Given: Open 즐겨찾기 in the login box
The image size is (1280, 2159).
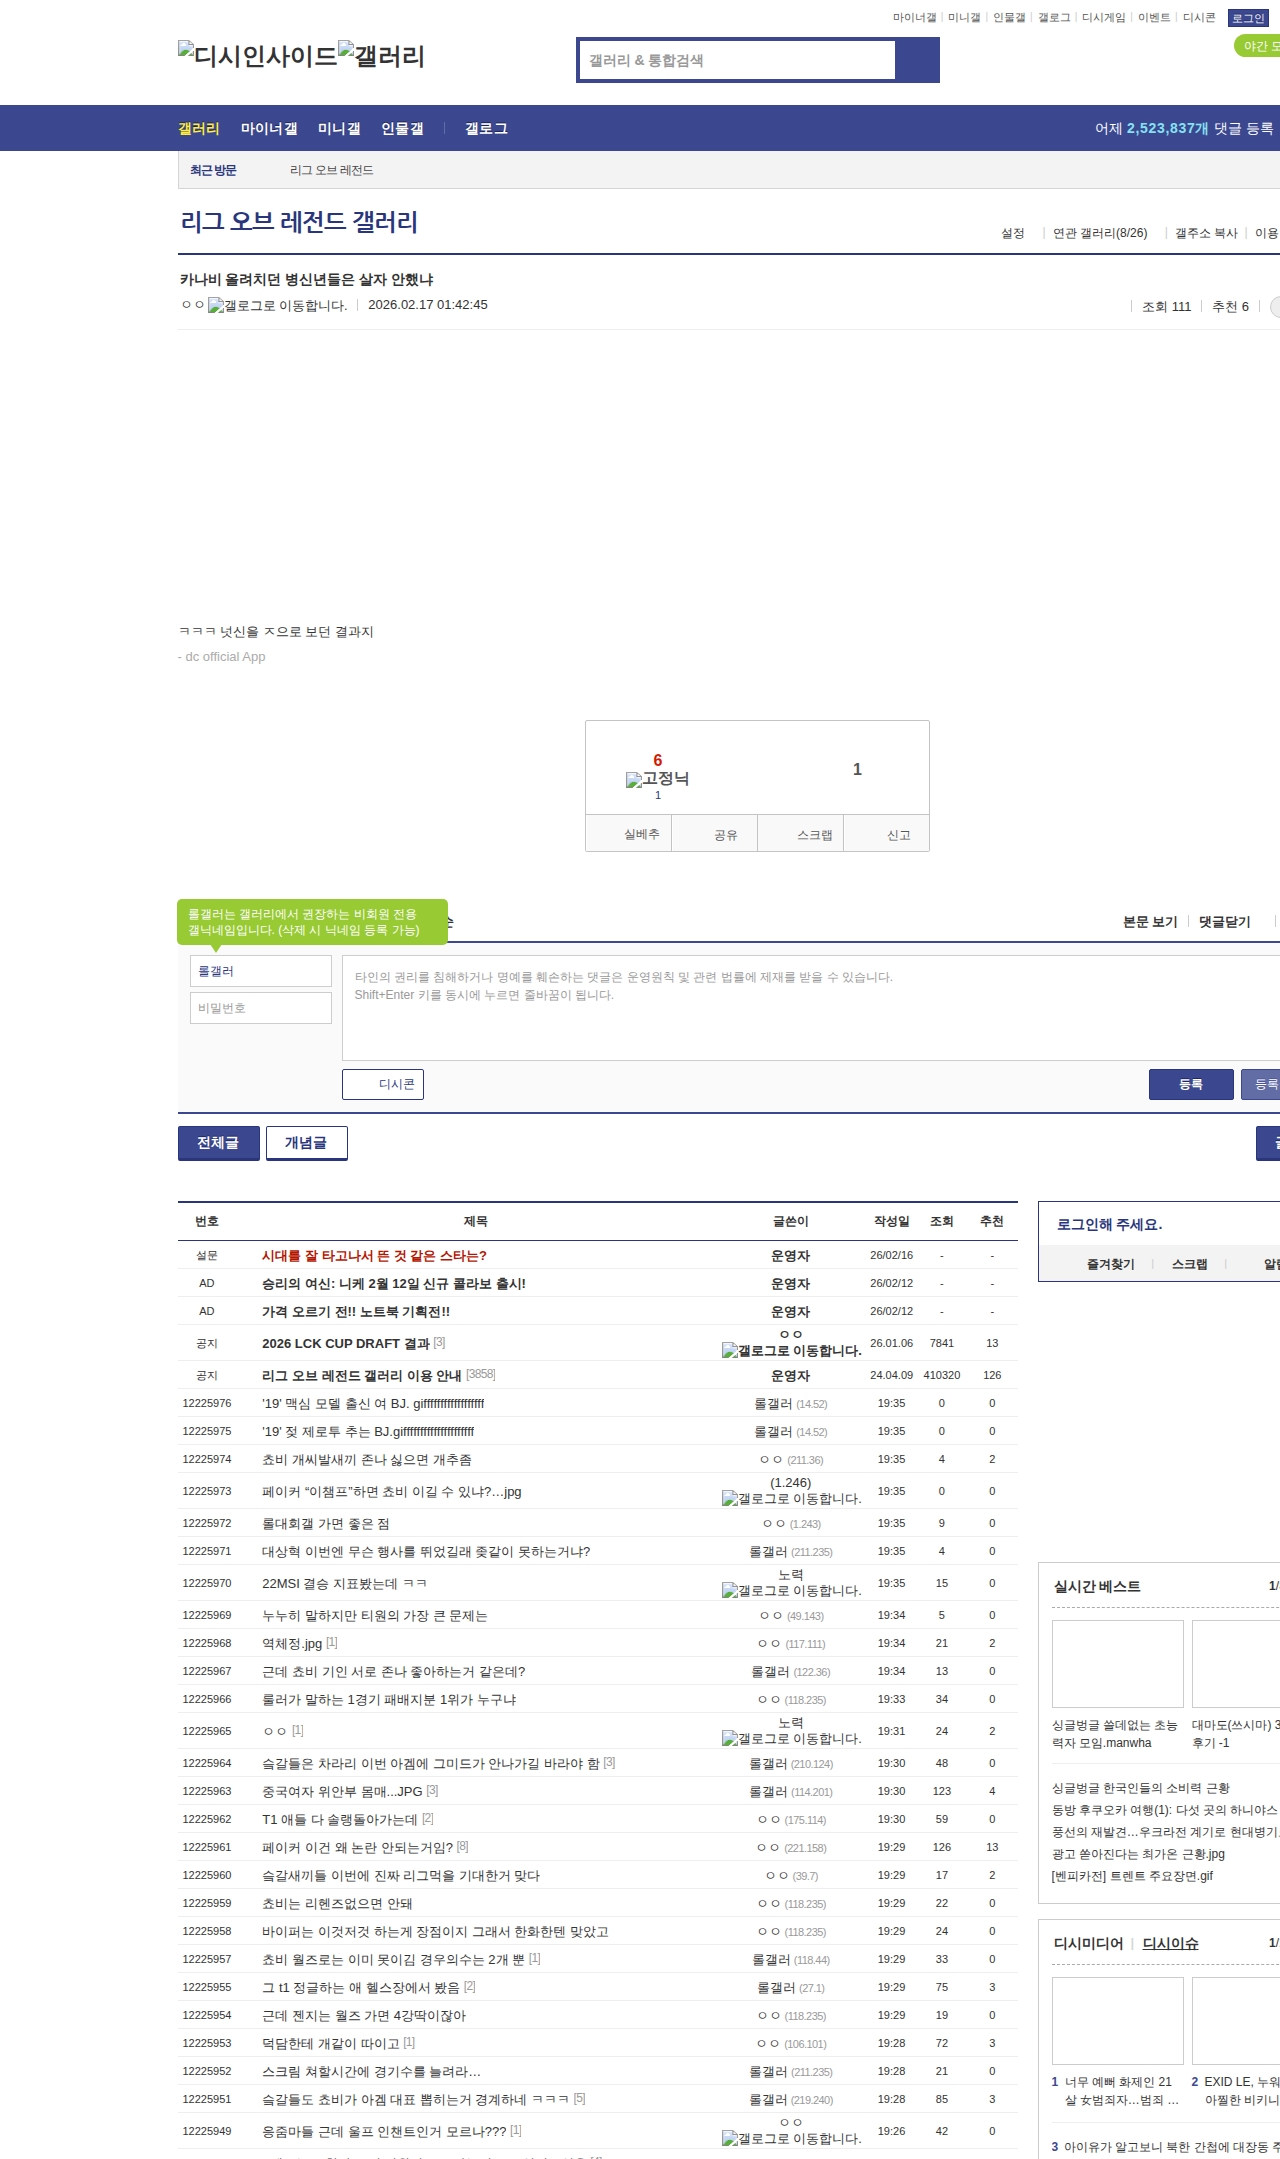Looking at the screenshot, I should [1111, 1264].
